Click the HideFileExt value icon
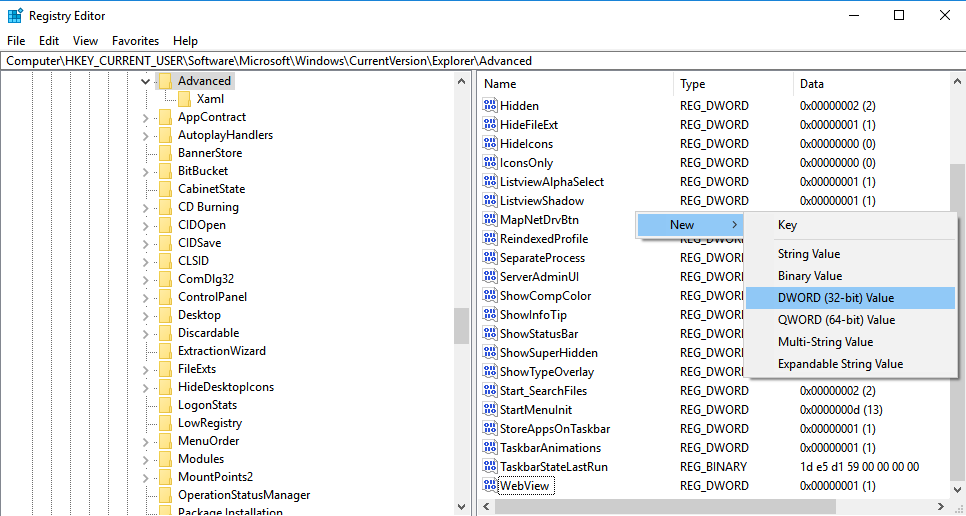This screenshot has height=516, width=966. point(490,124)
